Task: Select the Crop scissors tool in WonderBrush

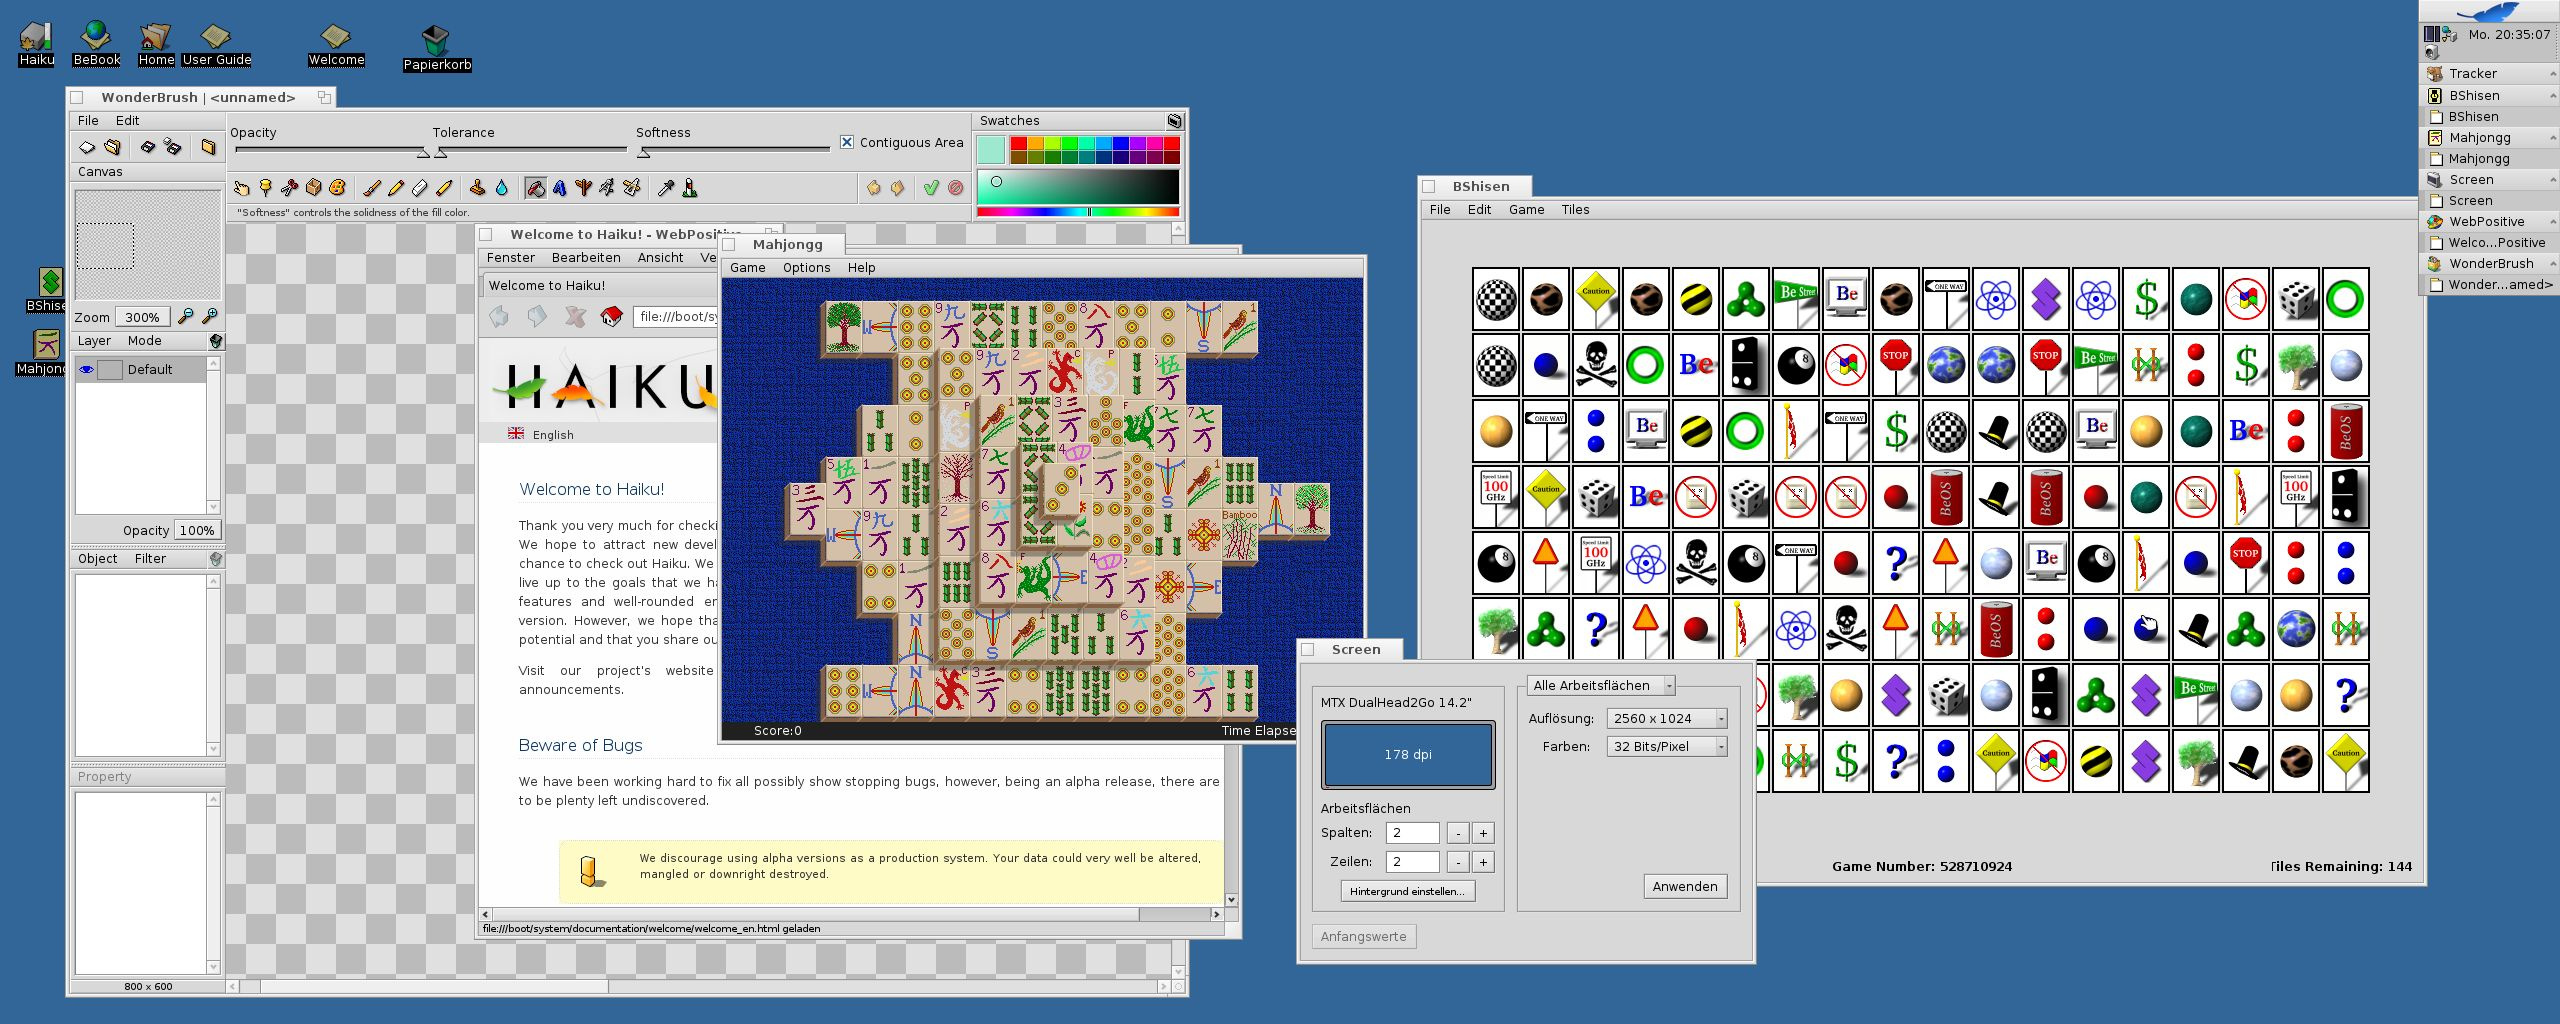Action: 289,187
